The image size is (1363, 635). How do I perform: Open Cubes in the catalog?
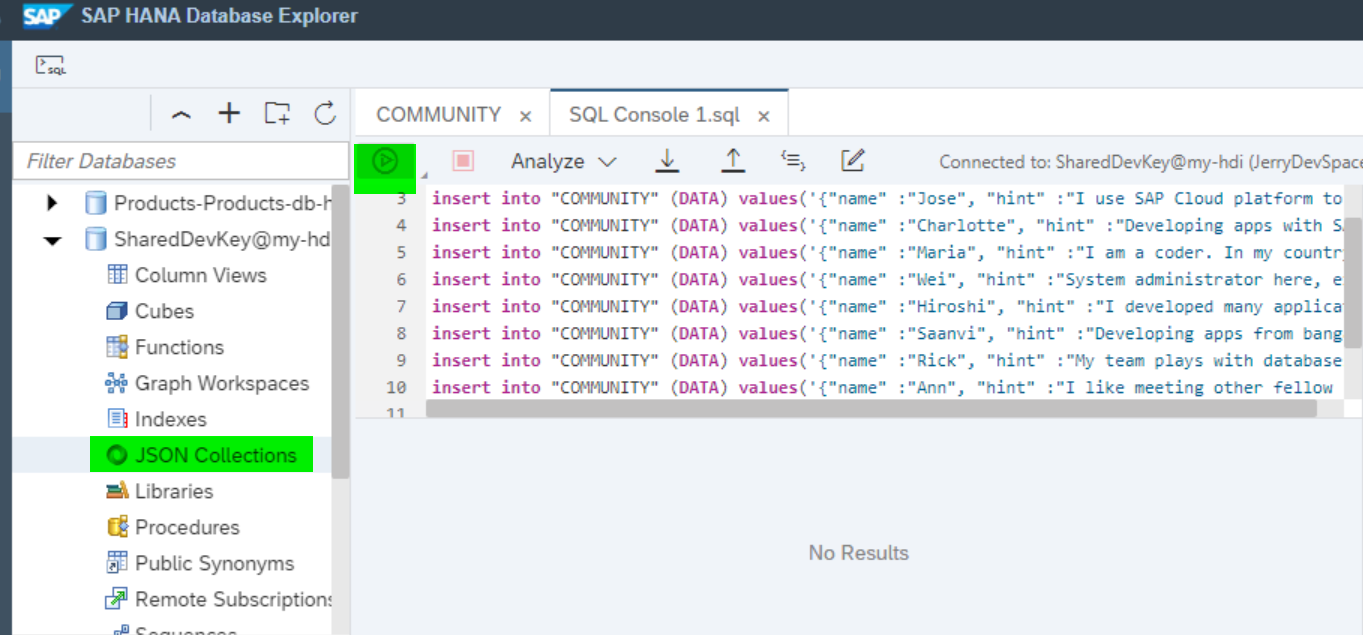(x=165, y=311)
